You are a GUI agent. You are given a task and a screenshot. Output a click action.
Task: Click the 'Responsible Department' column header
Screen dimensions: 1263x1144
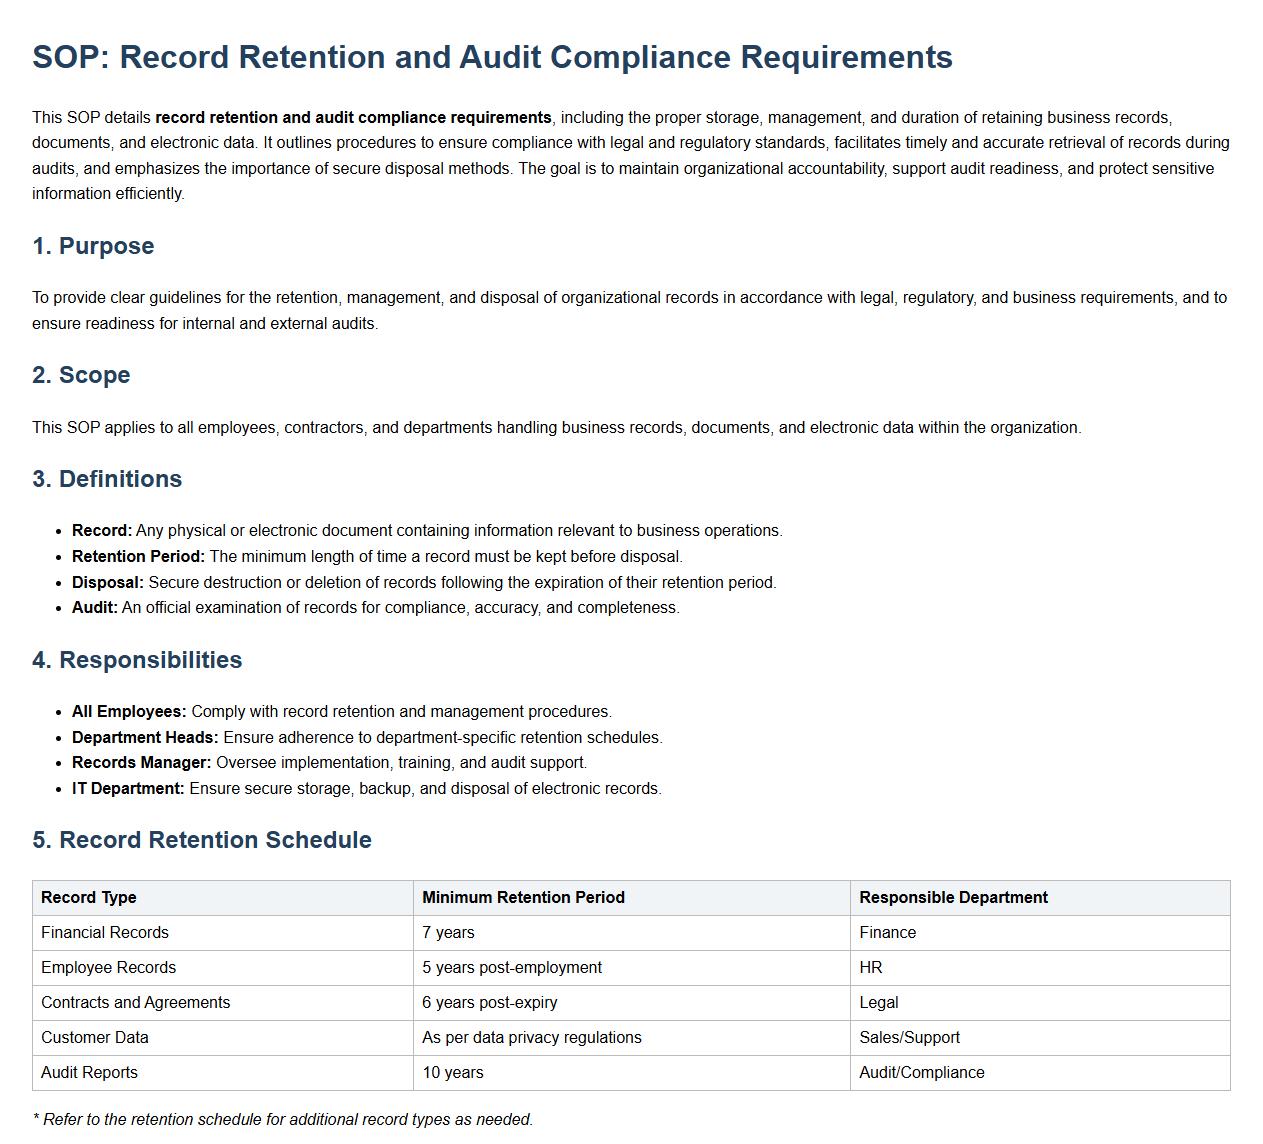click(x=953, y=897)
